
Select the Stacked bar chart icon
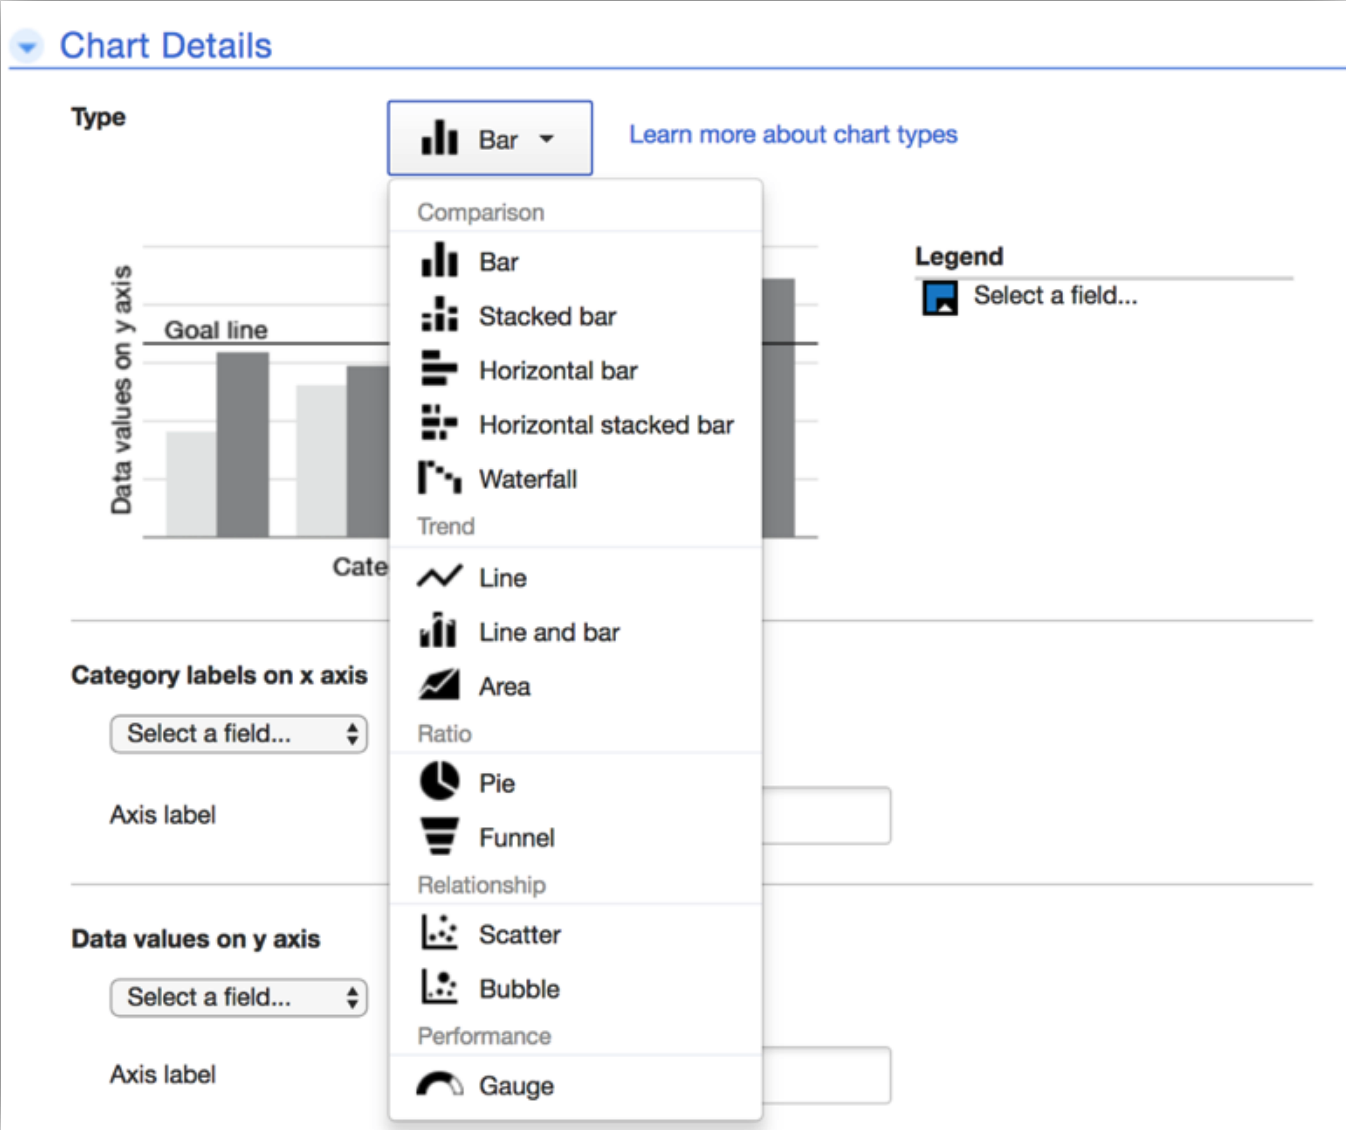tap(438, 315)
